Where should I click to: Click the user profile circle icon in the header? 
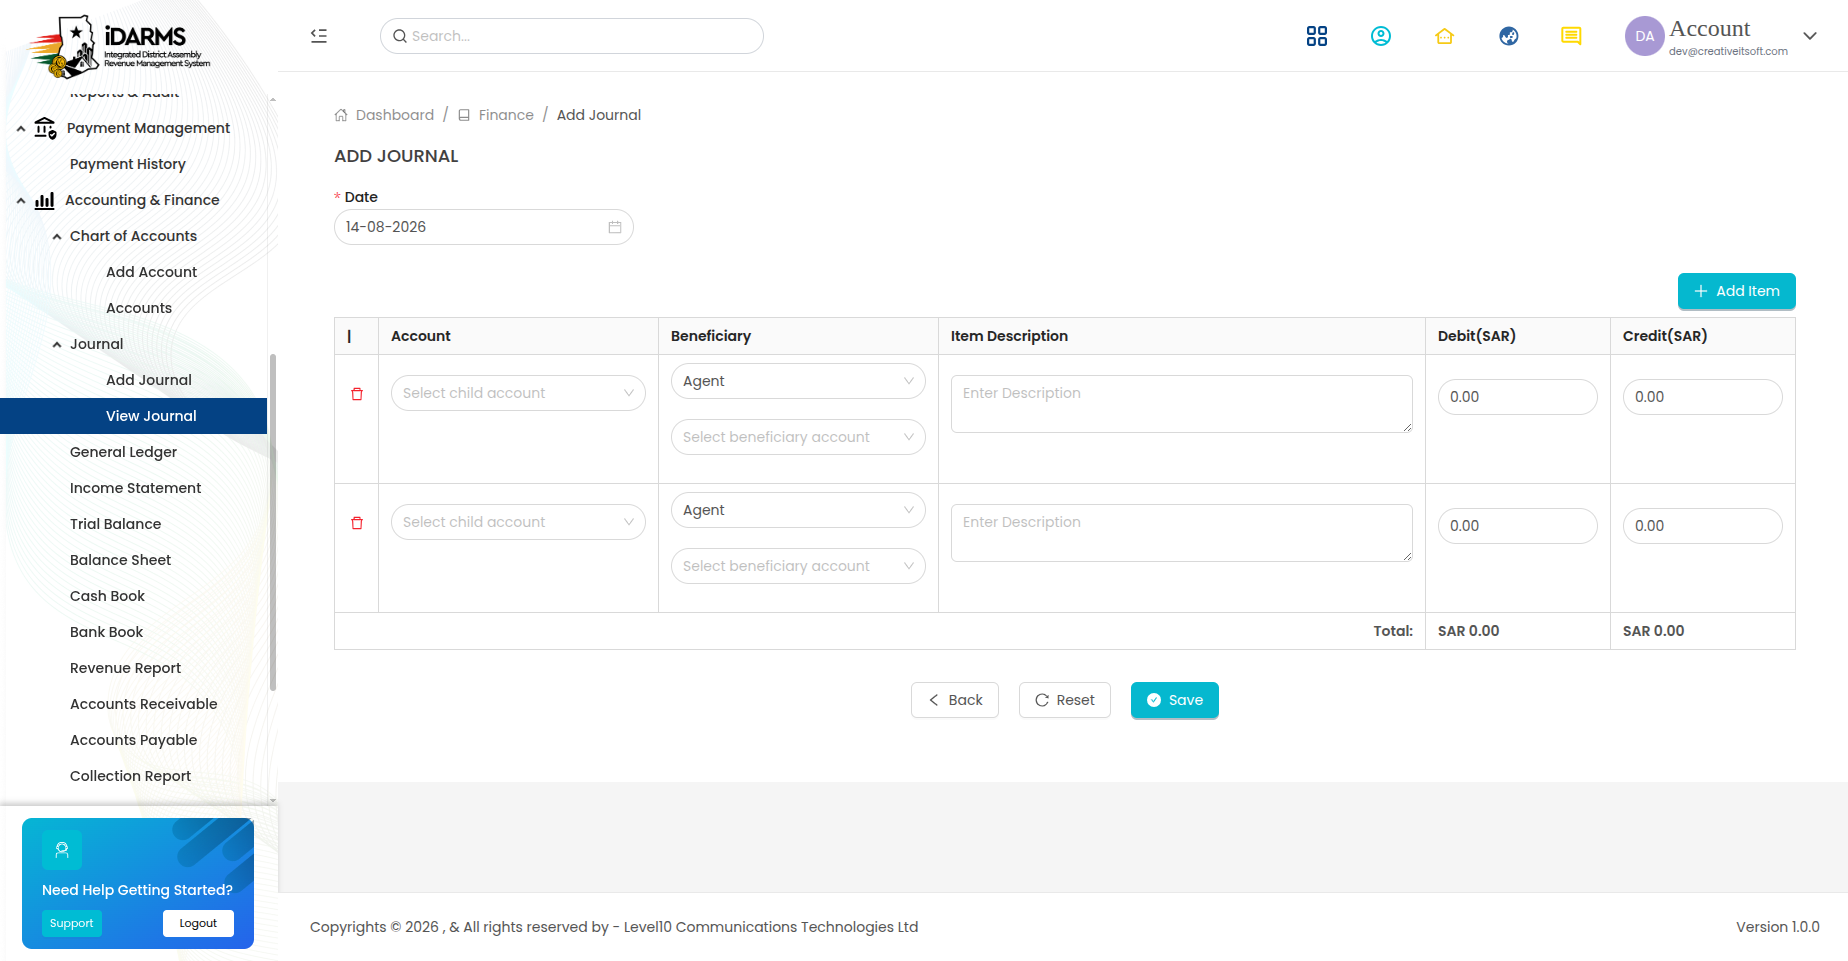point(1381,36)
